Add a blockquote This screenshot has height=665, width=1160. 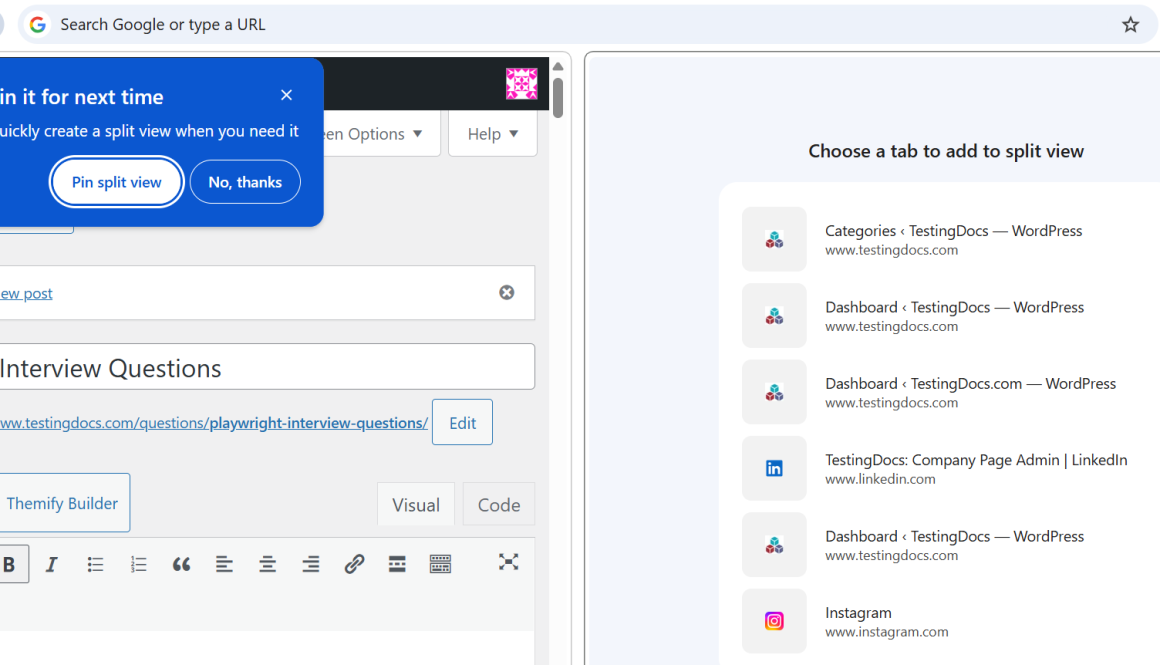pyautogui.click(x=181, y=564)
